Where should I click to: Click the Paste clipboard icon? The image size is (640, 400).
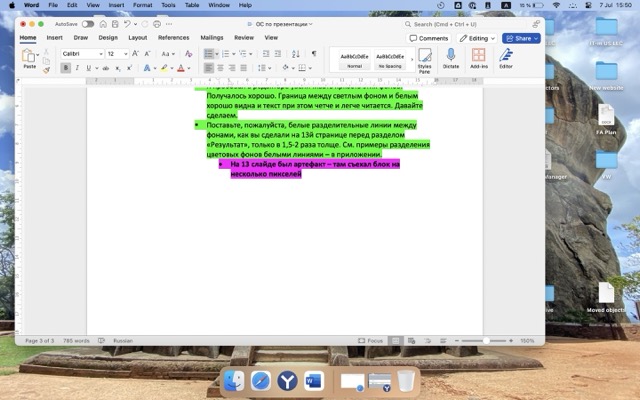[x=29, y=56]
